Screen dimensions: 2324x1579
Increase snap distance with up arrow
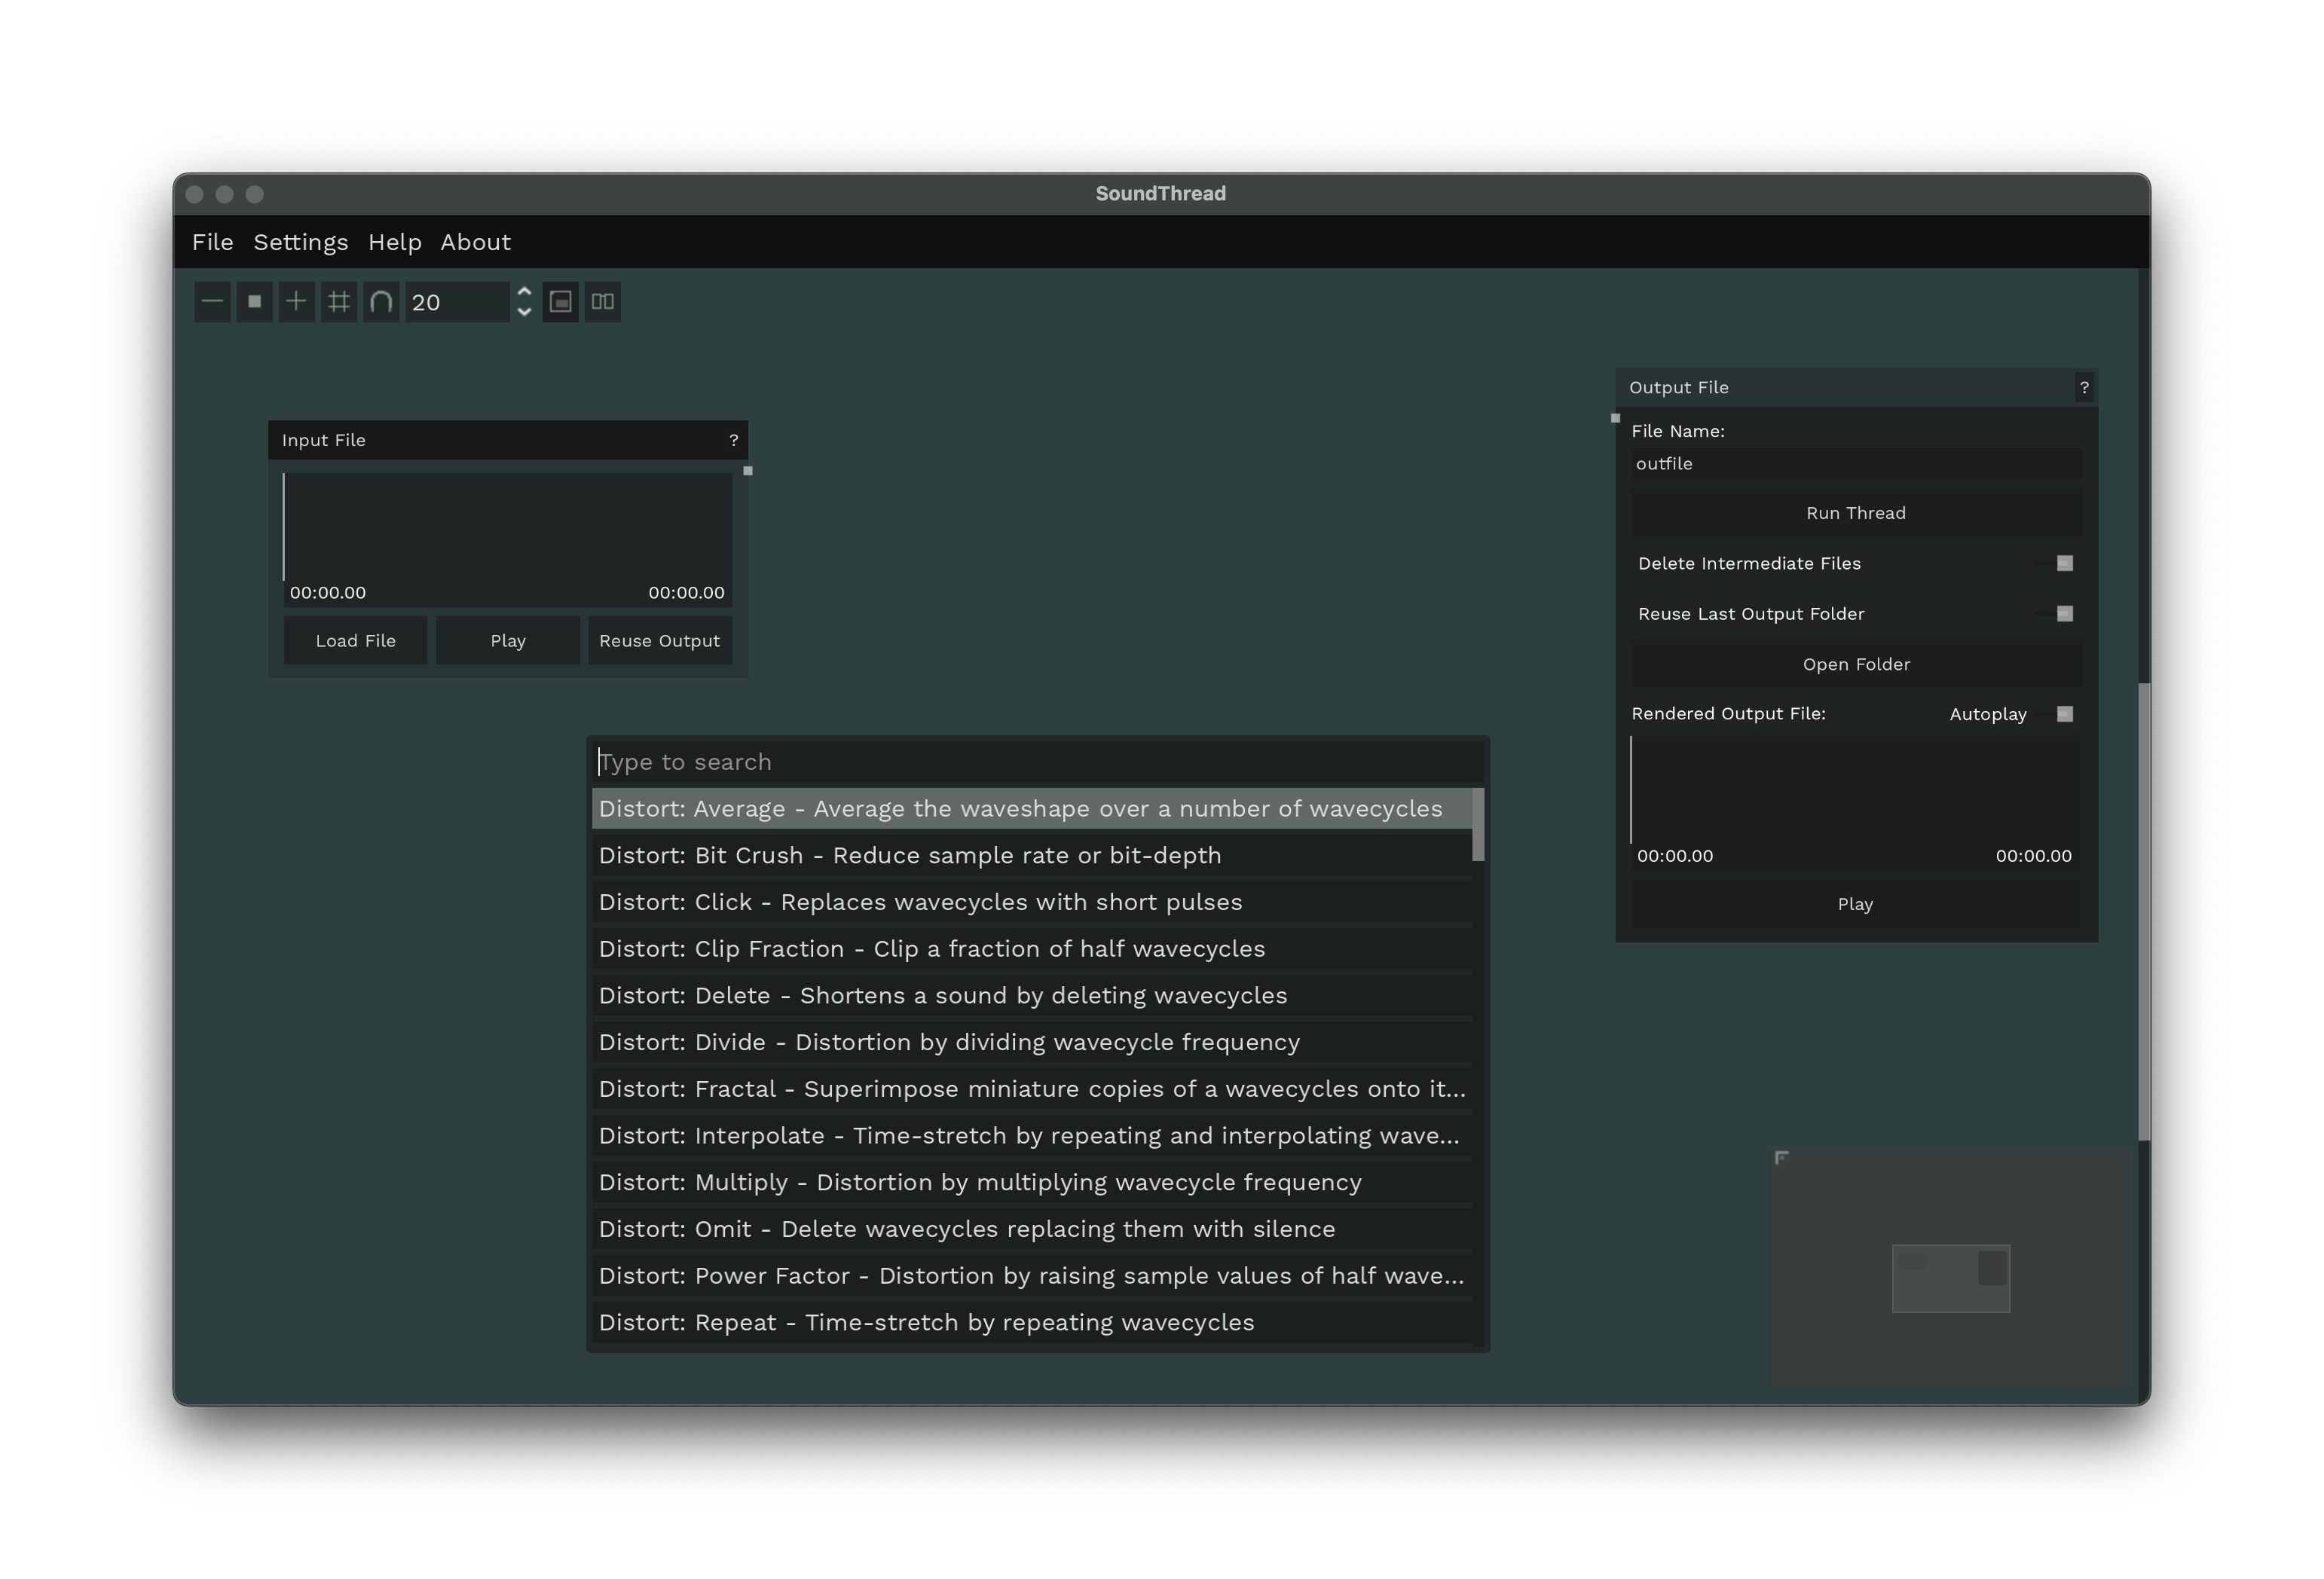click(x=524, y=292)
